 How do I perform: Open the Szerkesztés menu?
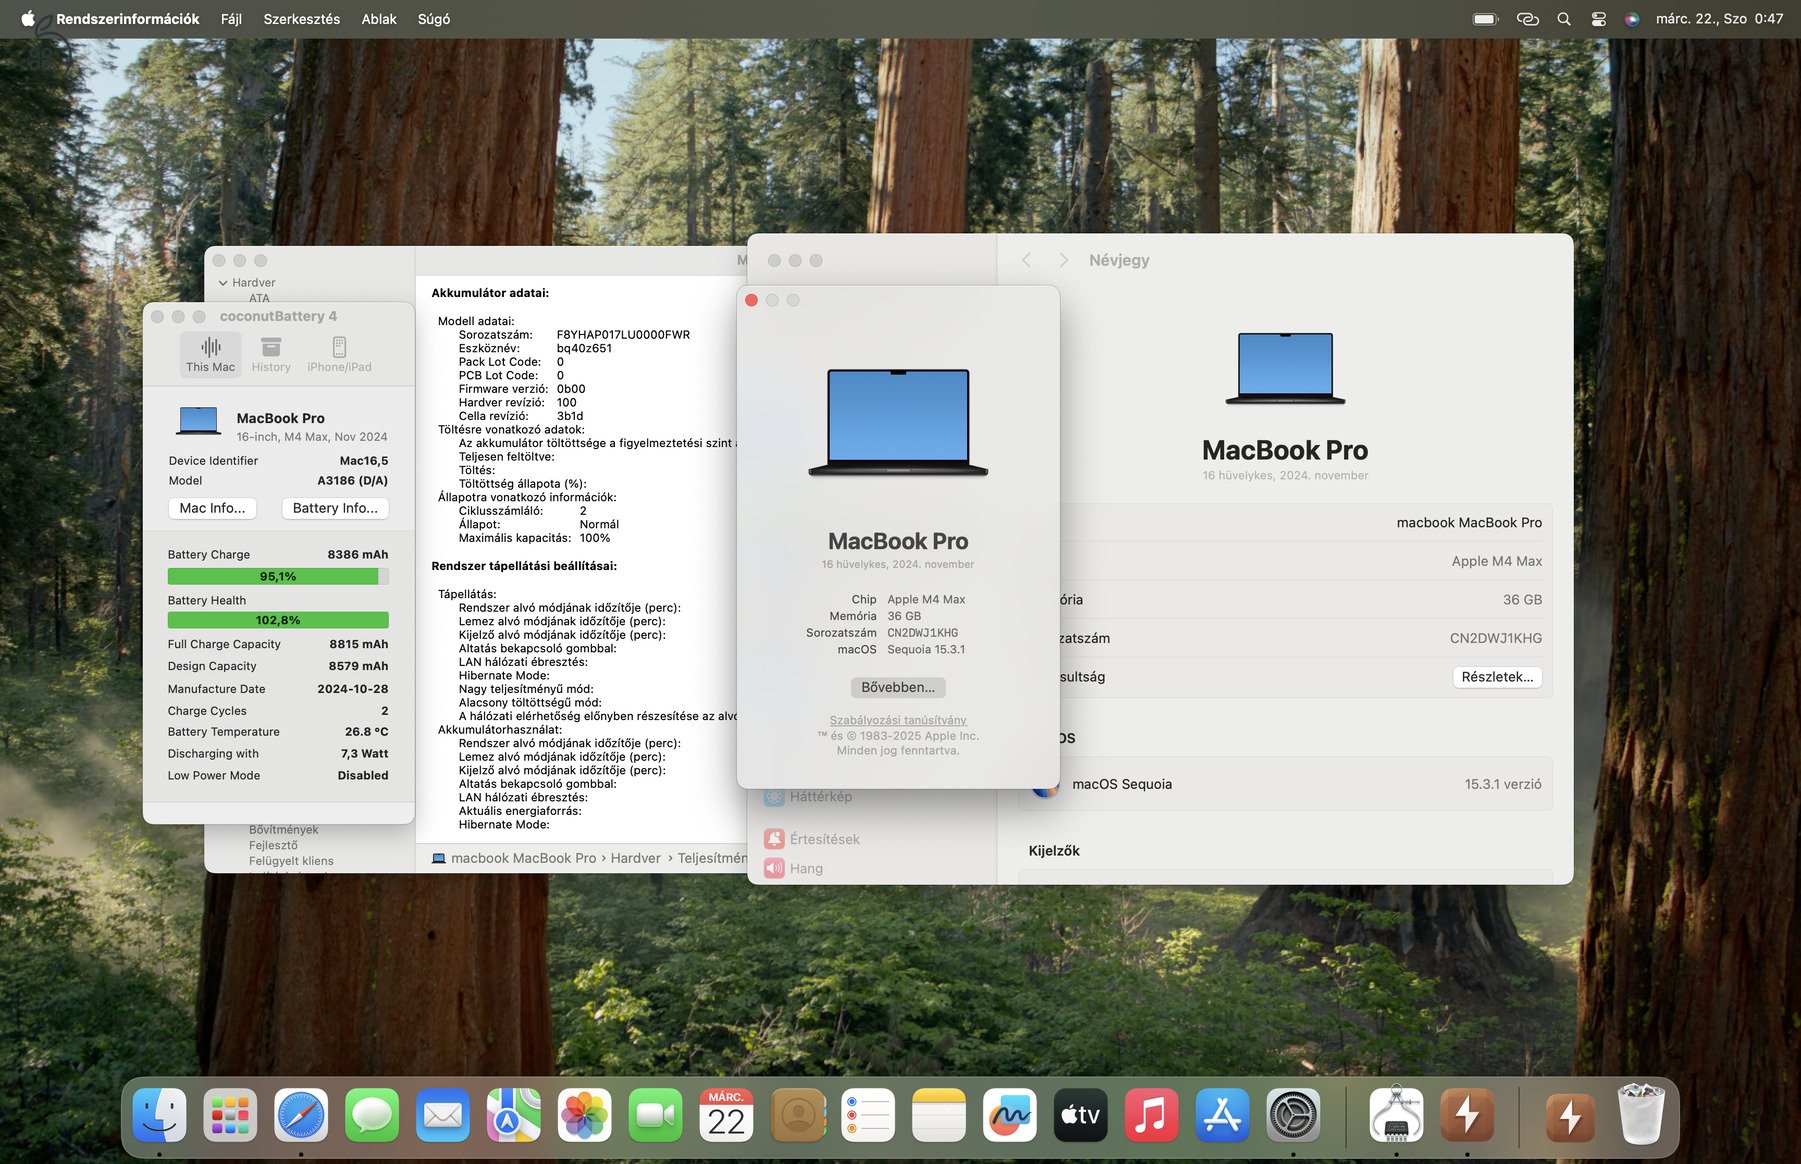(x=301, y=18)
